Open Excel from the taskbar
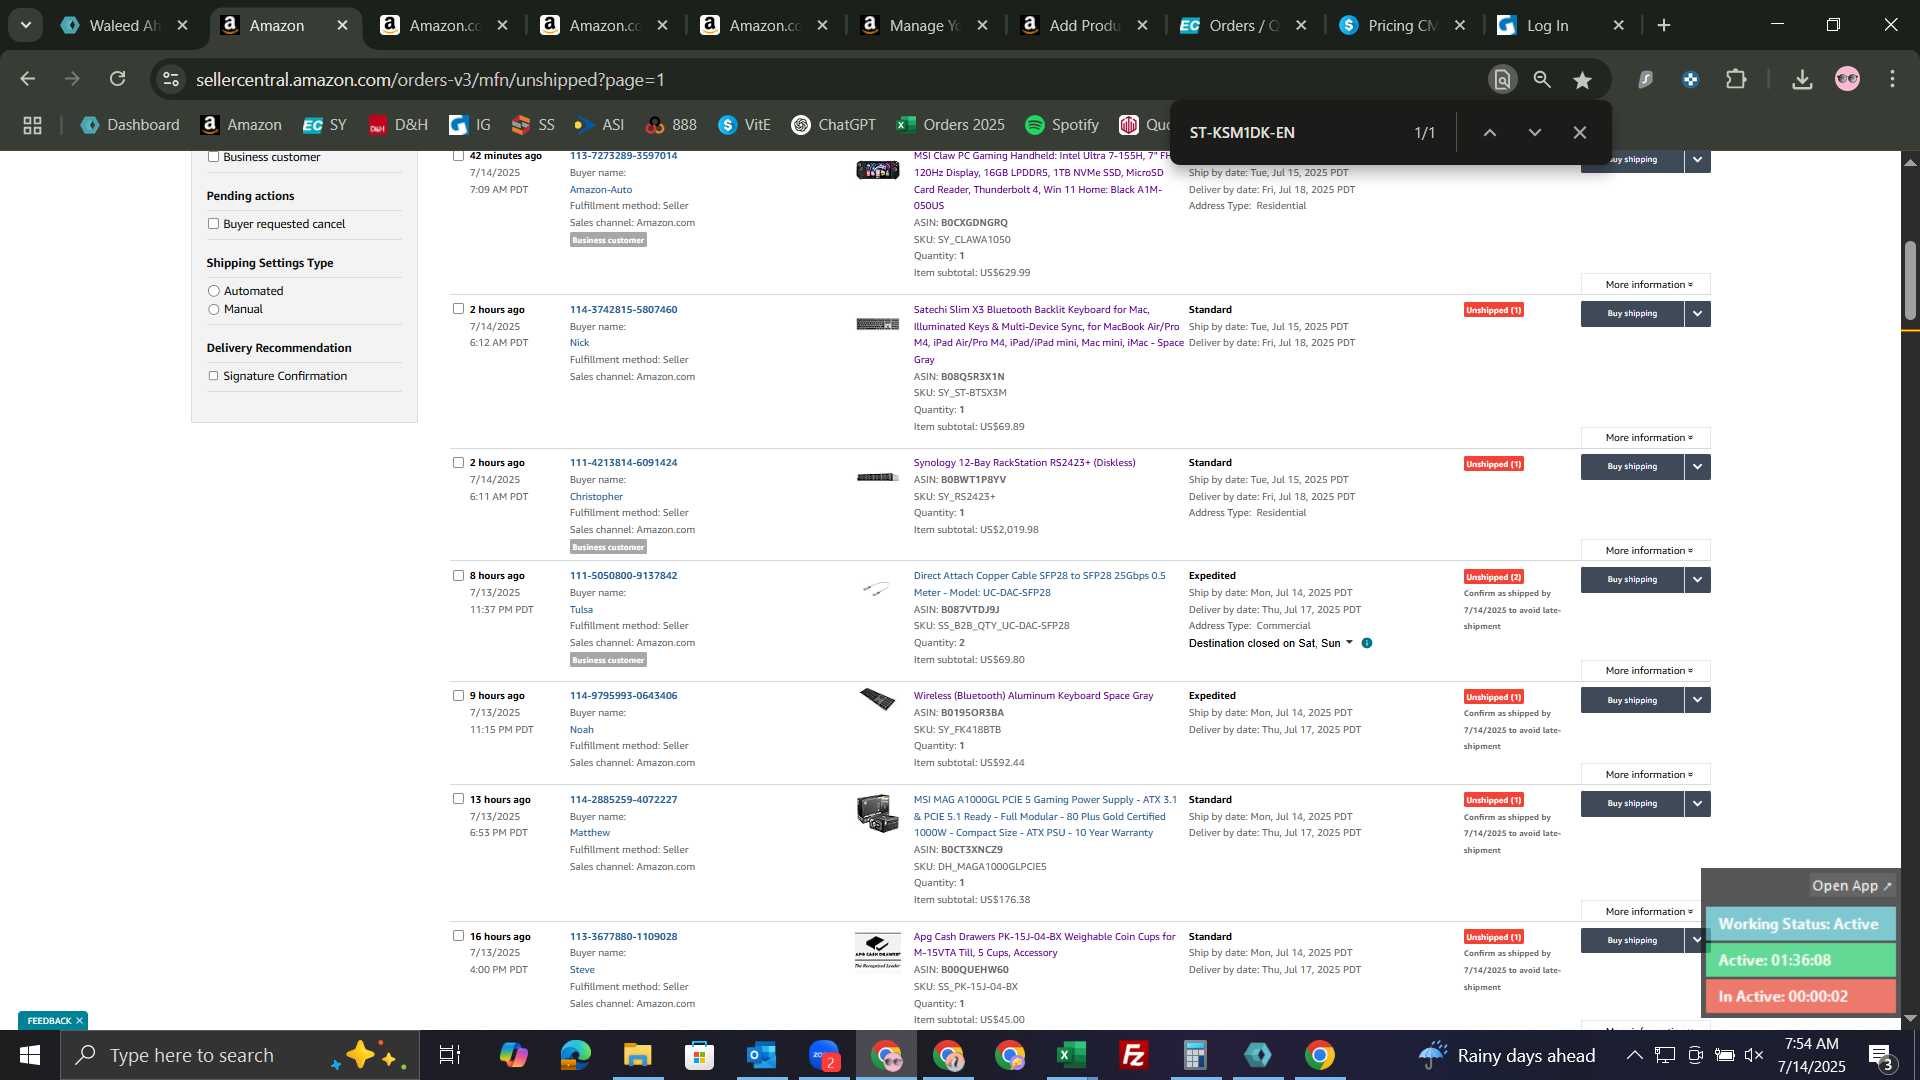Screen dimensions: 1920x1080 click(x=1071, y=1055)
